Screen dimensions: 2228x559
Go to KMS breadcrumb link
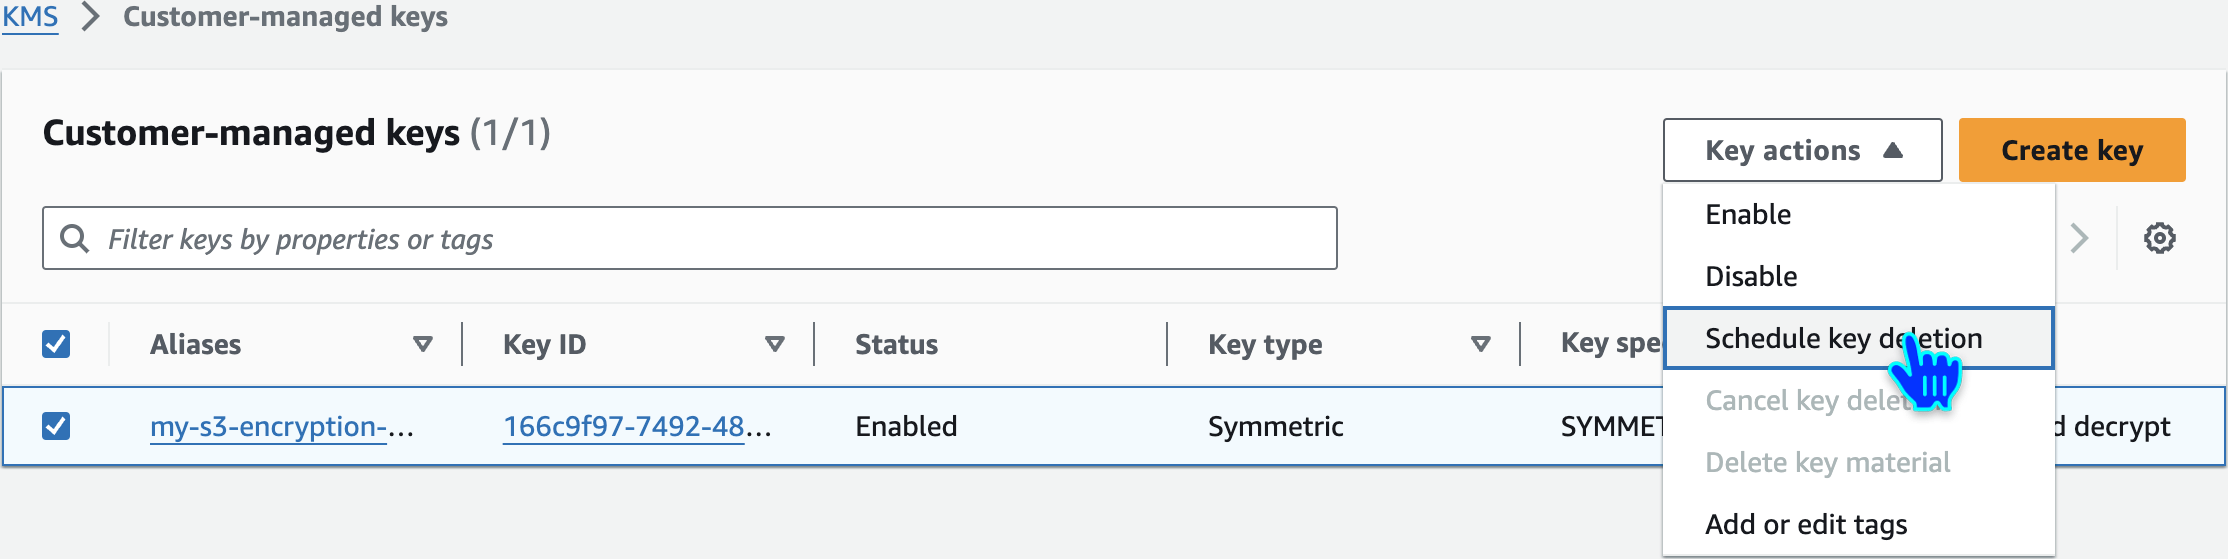[x=30, y=17]
